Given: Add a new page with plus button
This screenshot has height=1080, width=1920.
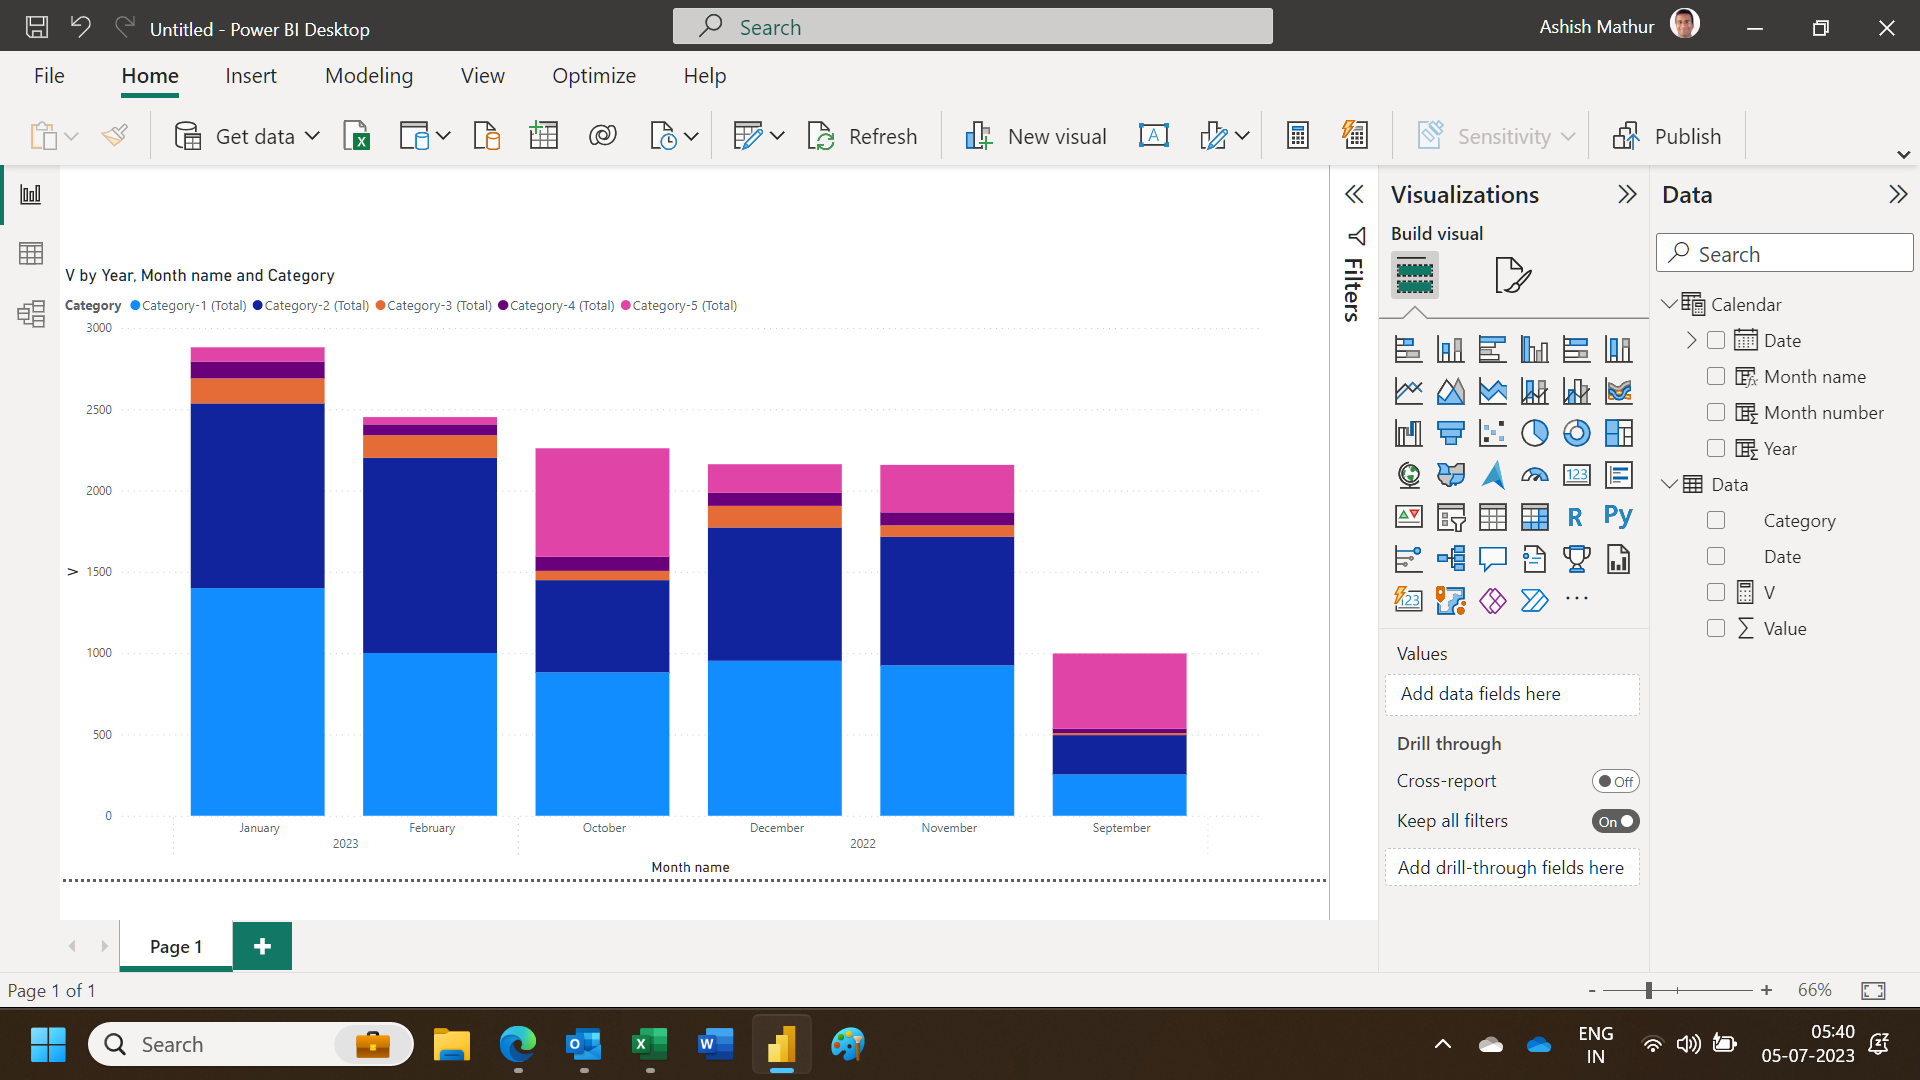Looking at the screenshot, I should [262, 946].
